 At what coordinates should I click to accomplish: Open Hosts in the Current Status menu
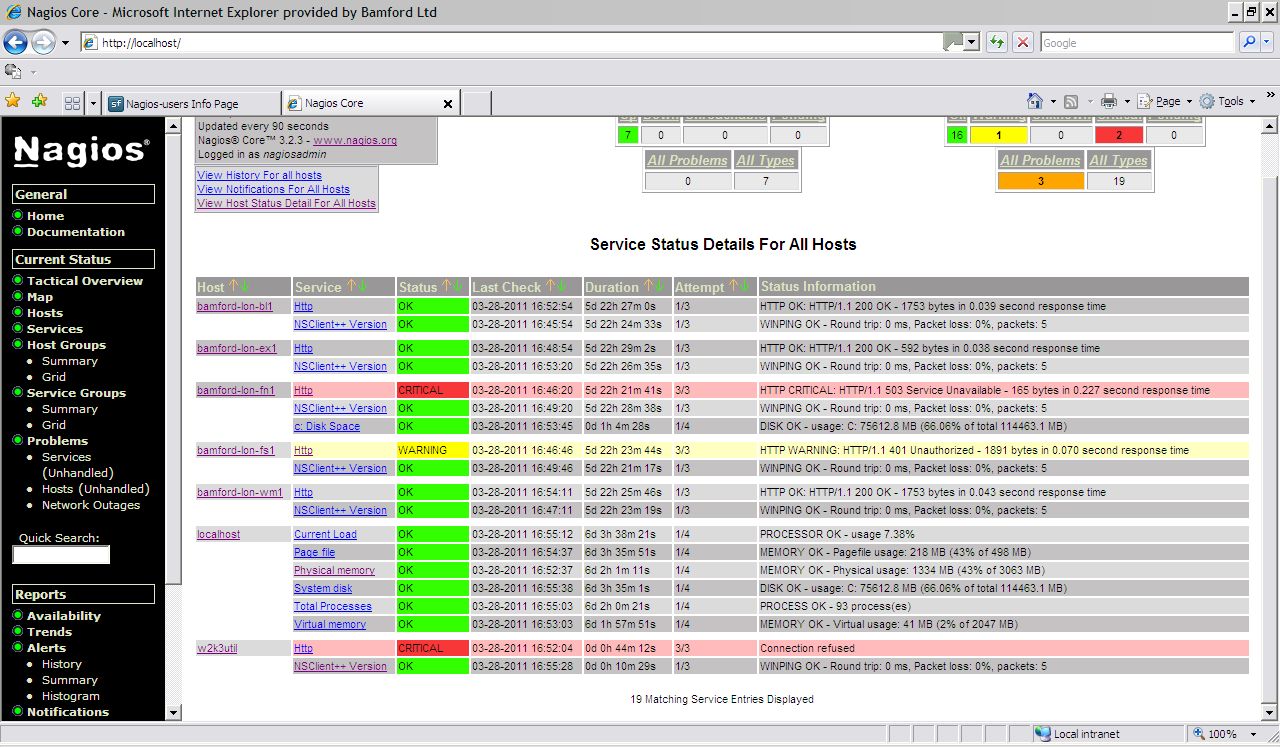45,313
